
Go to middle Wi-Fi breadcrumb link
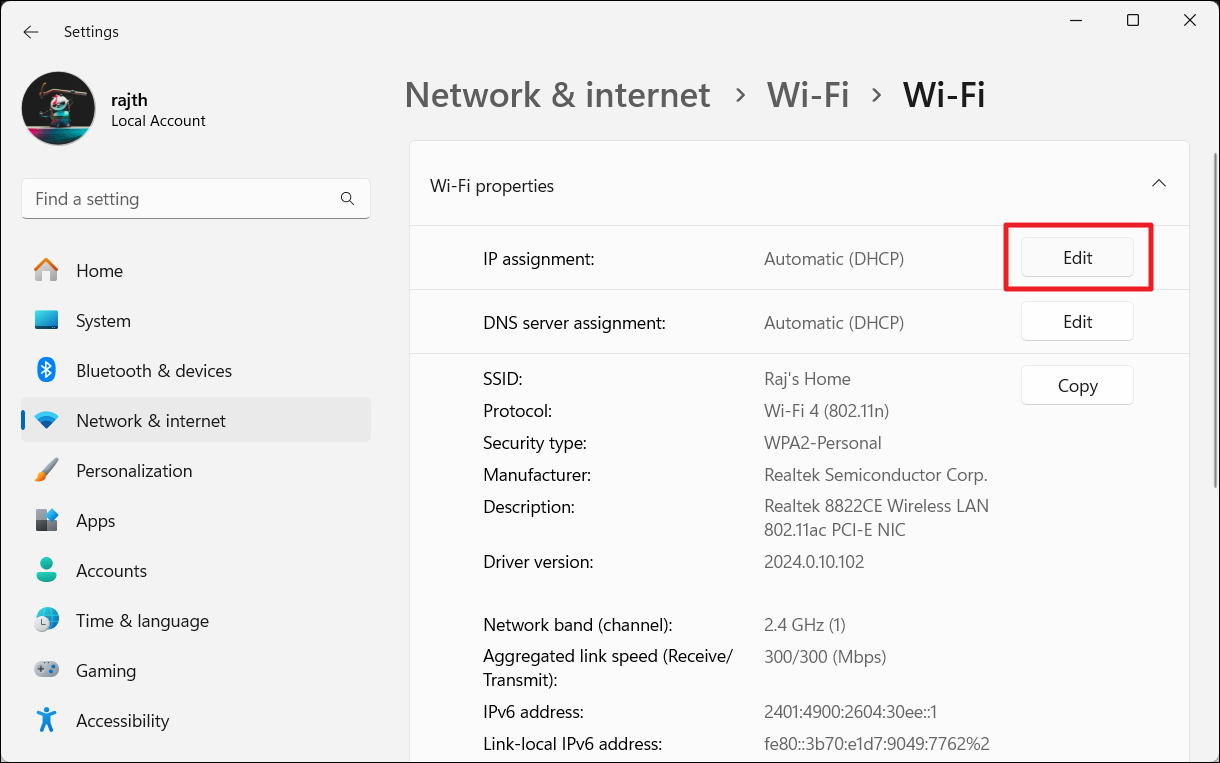coord(807,95)
